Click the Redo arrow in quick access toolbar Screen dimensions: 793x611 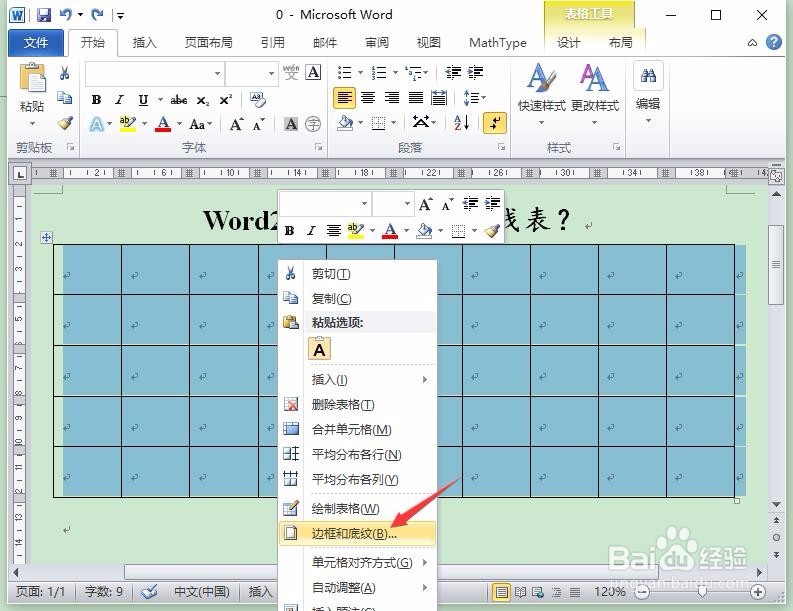[x=97, y=15]
